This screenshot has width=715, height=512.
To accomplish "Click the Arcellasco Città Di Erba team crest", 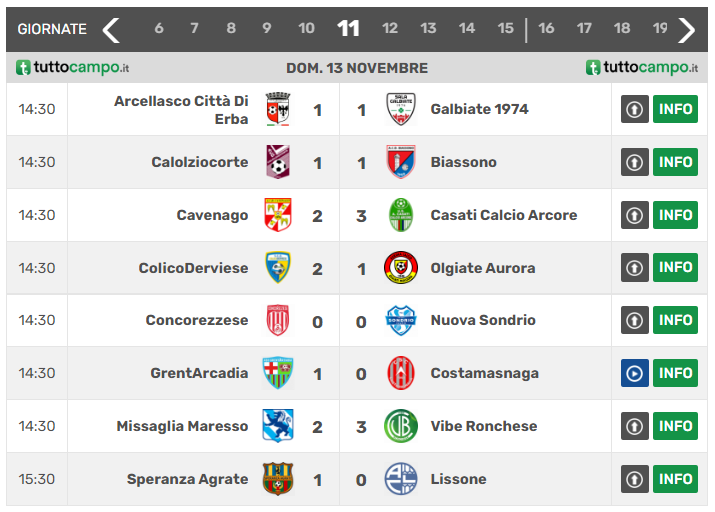I will point(277,109).
